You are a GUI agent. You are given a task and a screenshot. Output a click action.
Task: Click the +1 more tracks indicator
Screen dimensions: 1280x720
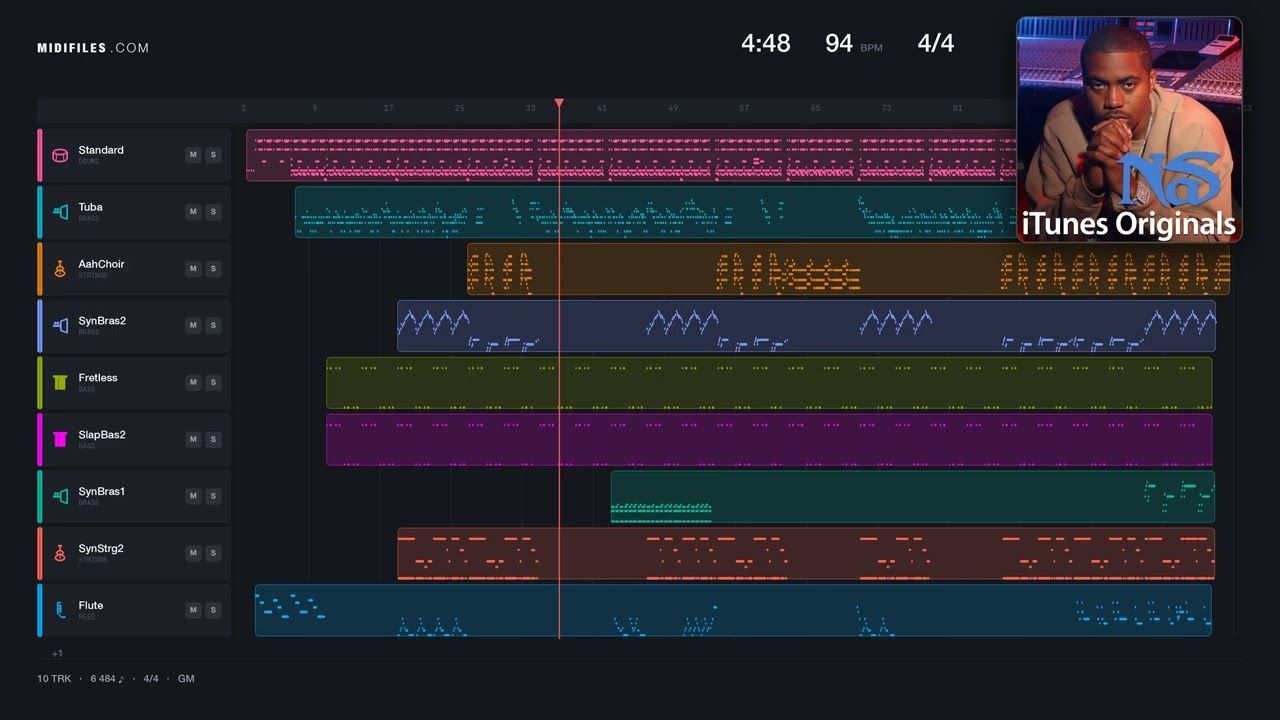pos(57,654)
